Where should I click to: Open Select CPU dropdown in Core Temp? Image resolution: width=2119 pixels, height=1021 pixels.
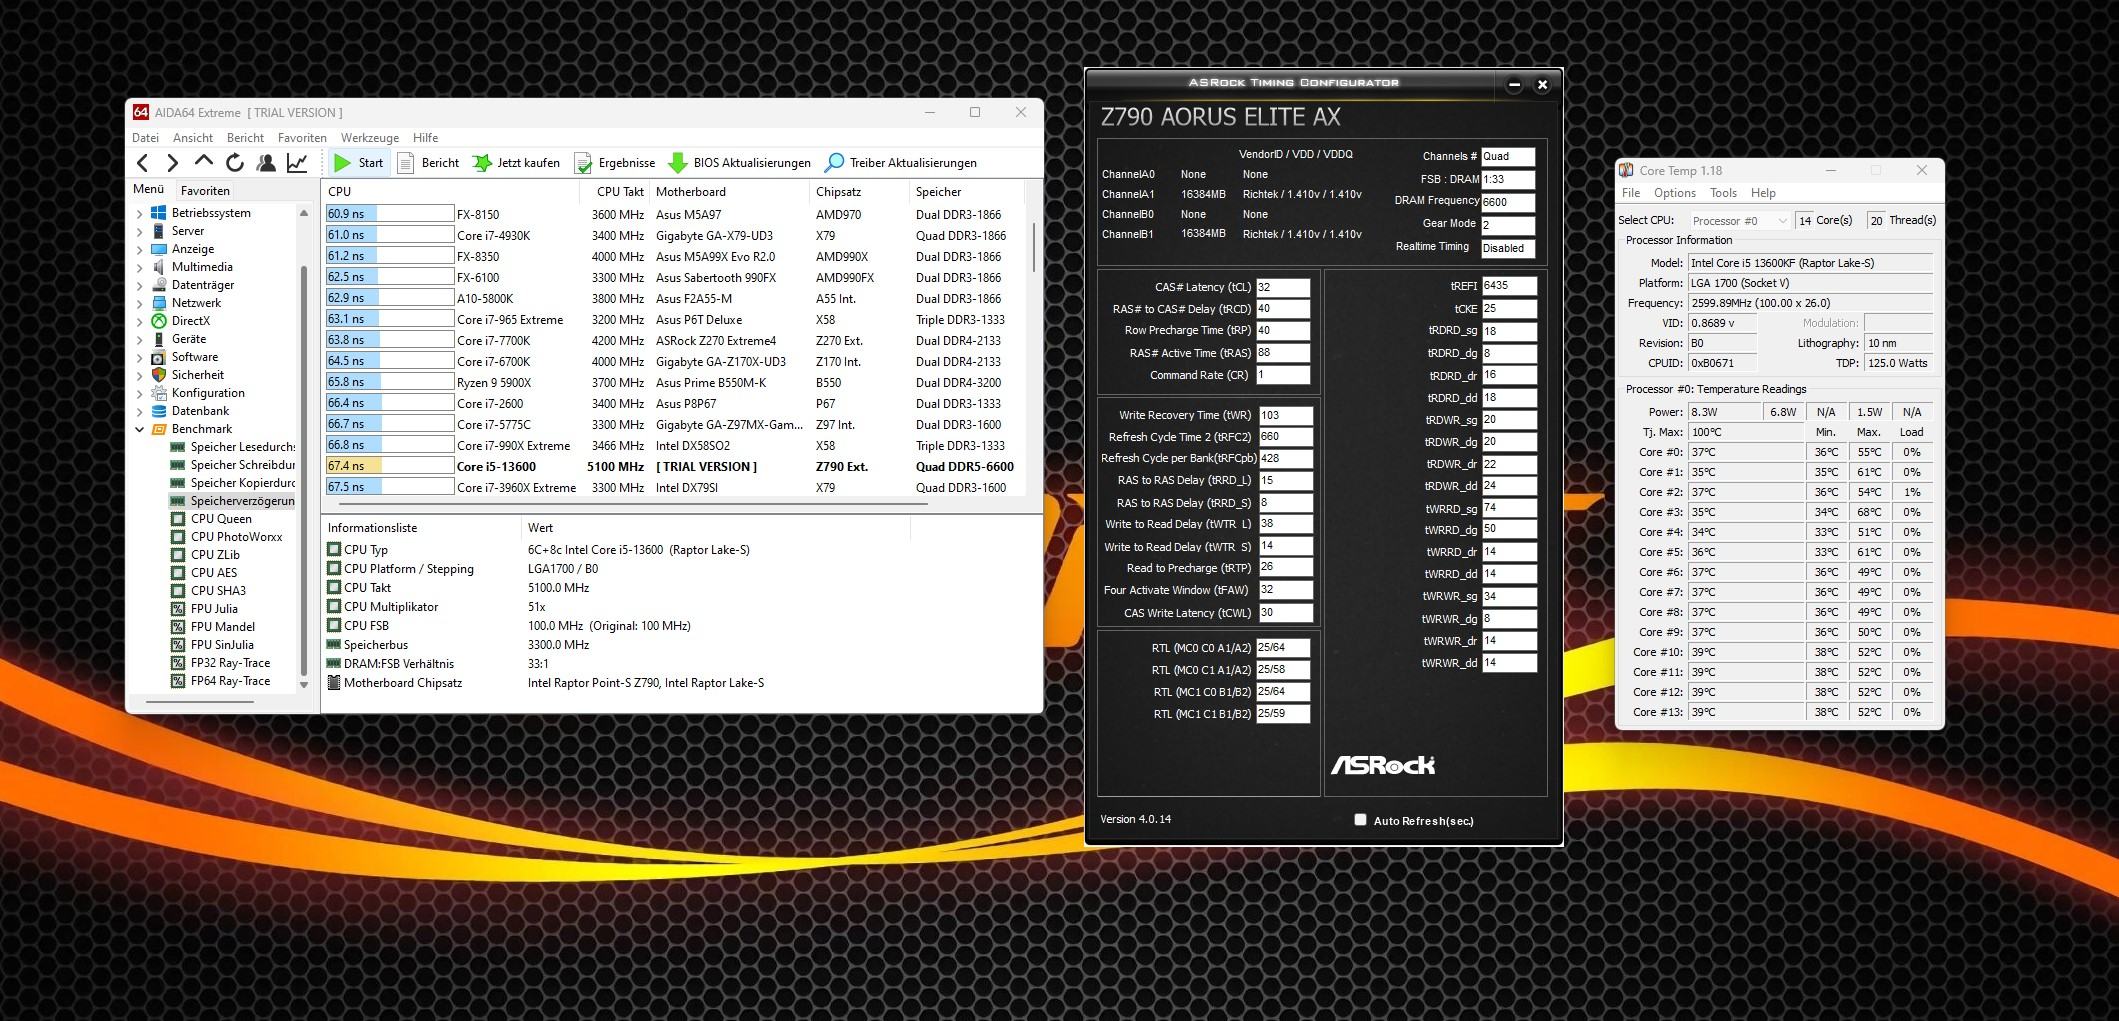tap(1739, 220)
